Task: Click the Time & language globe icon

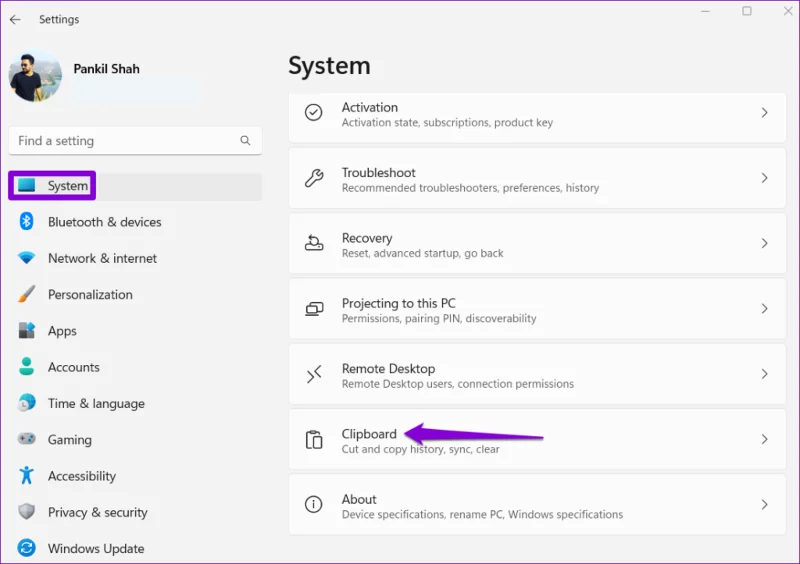Action: coord(27,403)
